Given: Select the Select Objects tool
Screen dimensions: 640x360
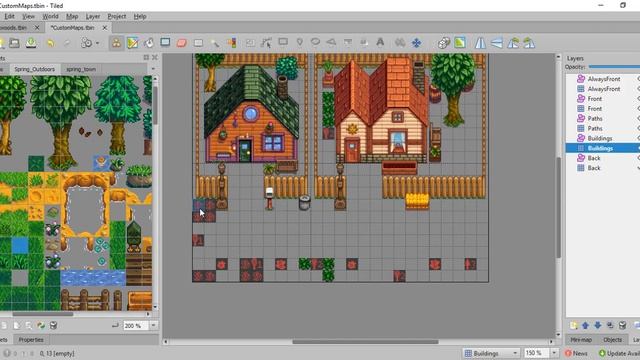Looking at the screenshot, I should tap(250, 43).
